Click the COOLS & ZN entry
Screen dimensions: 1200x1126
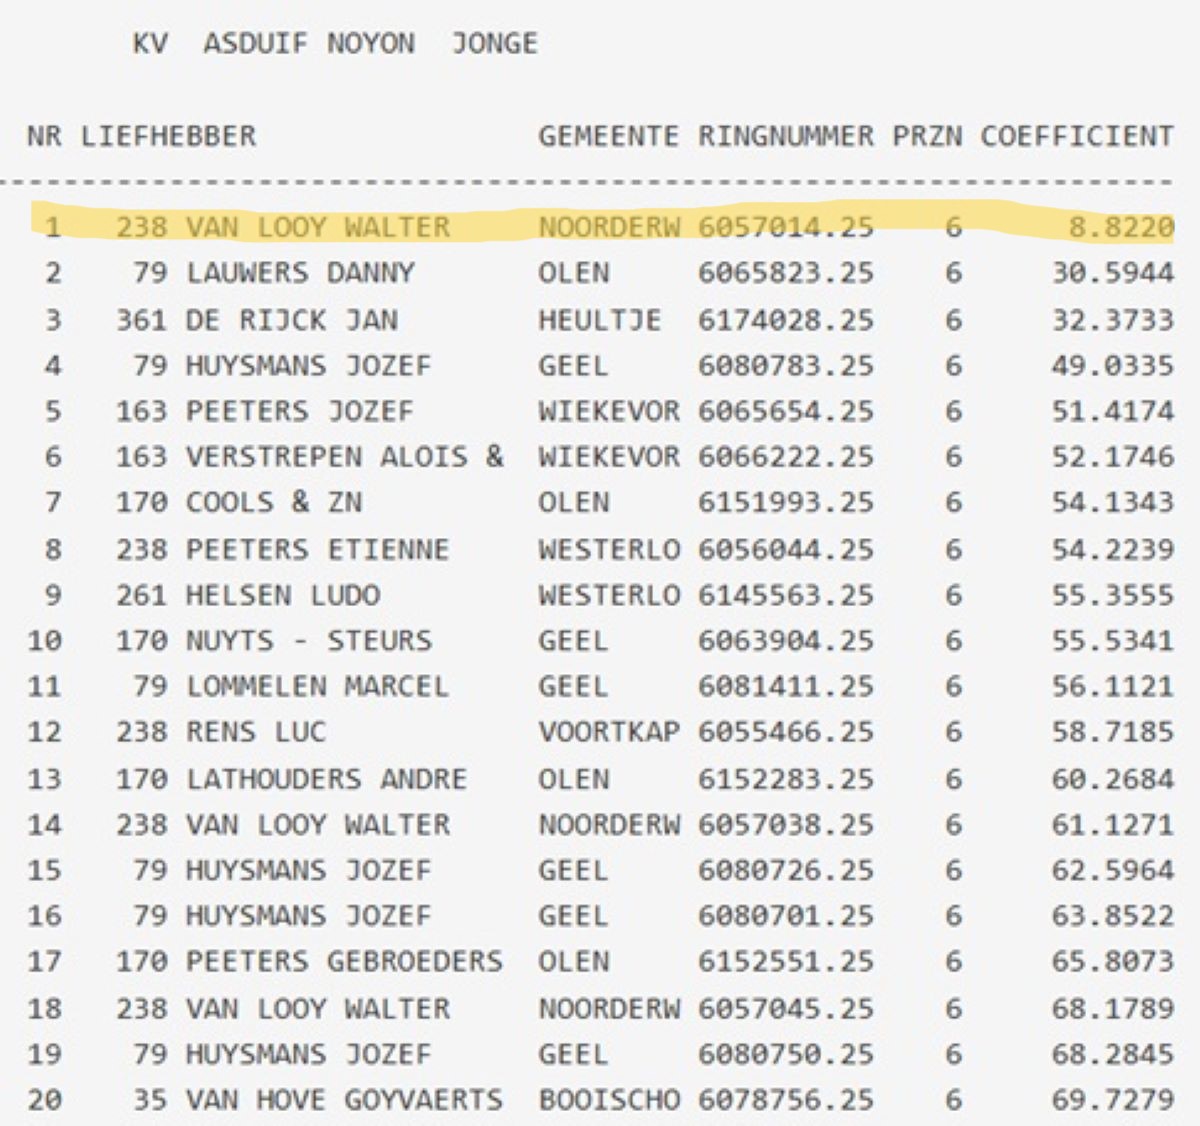(x=273, y=502)
